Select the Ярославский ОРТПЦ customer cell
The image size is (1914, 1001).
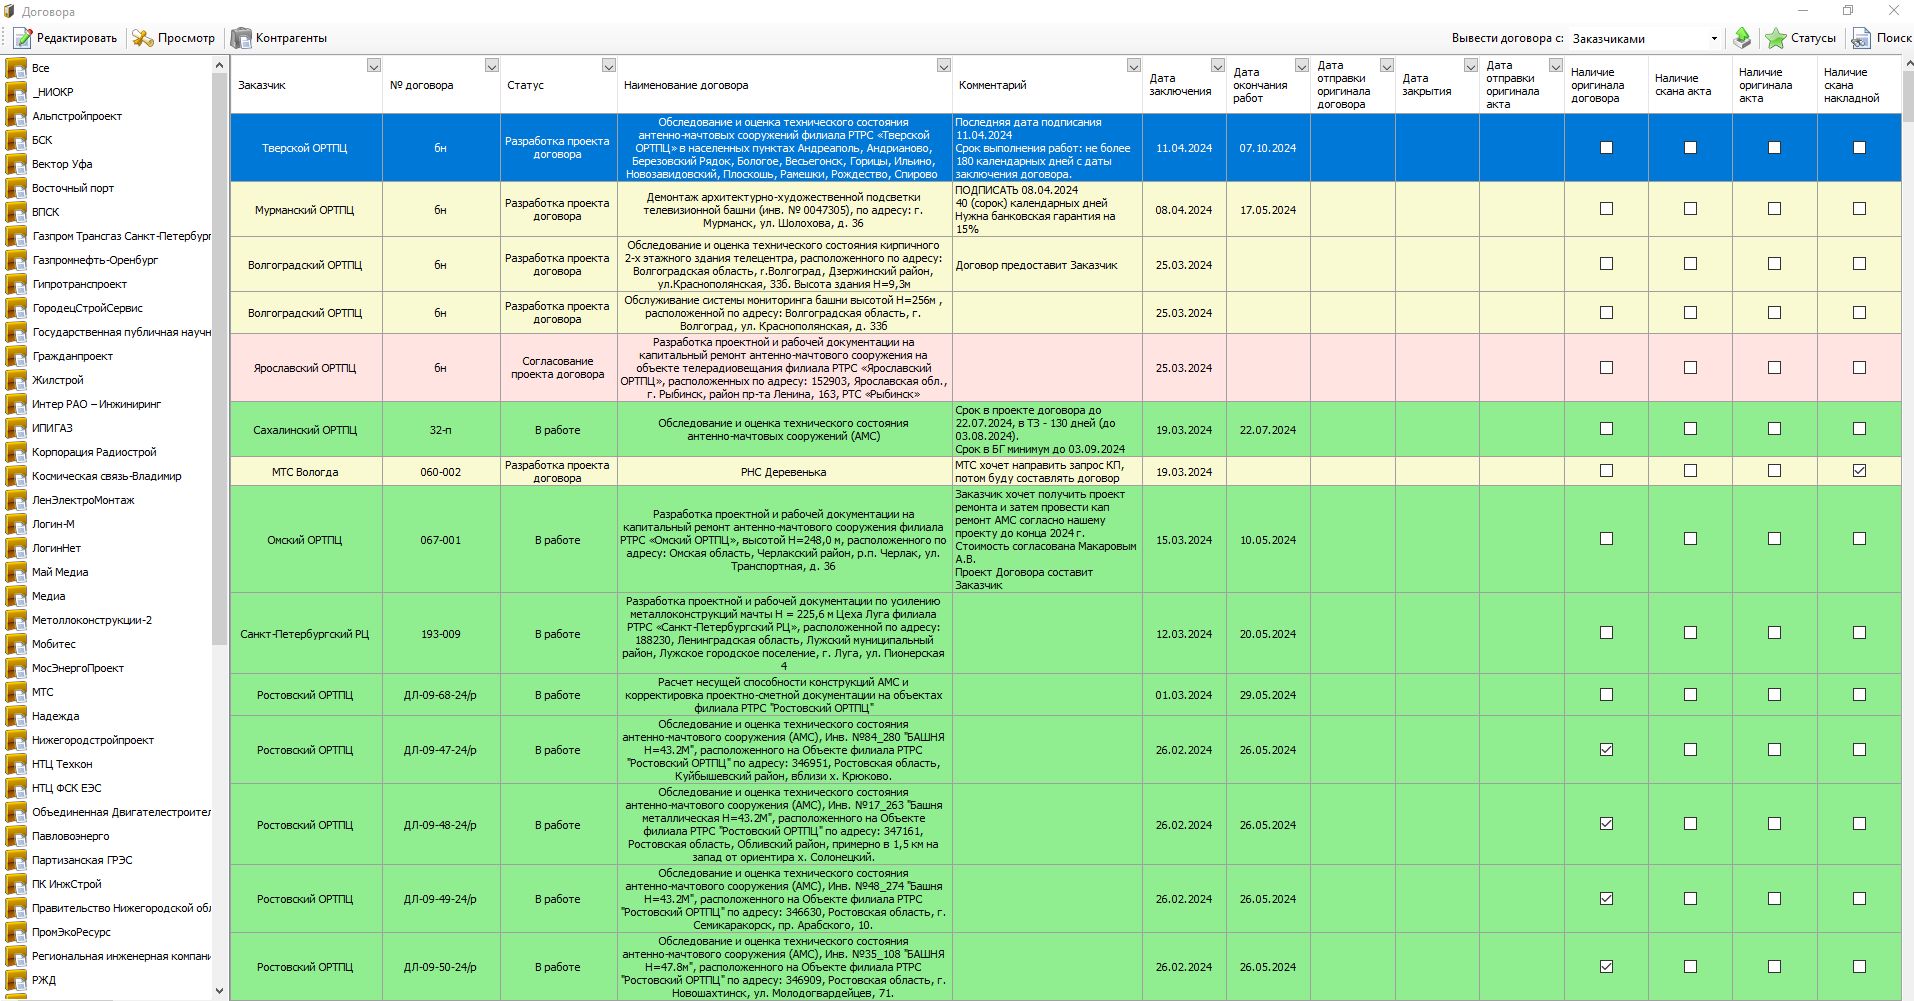305,368
